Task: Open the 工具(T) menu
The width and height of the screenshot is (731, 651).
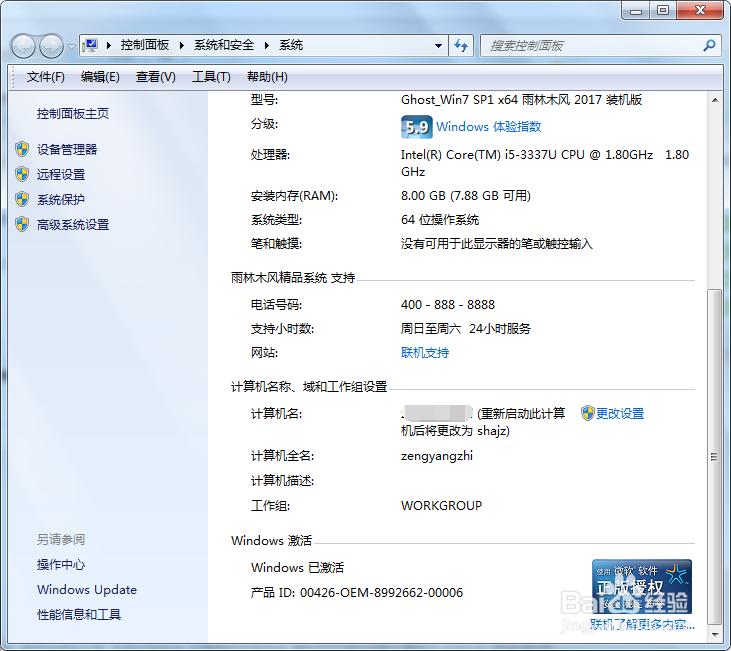Action: 211,77
